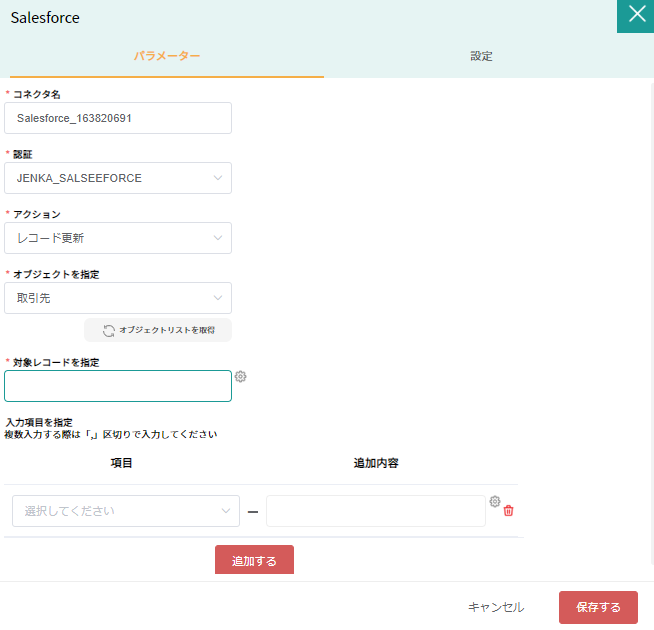Click the refresh icon in オブジェクトリストを取得 button
The width and height of the screenshot is (654, 630).
tap(108, 330)
